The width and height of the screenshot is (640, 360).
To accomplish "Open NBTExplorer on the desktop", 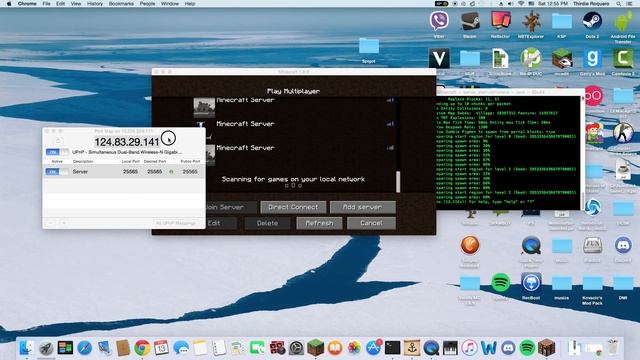I will 531,20.
